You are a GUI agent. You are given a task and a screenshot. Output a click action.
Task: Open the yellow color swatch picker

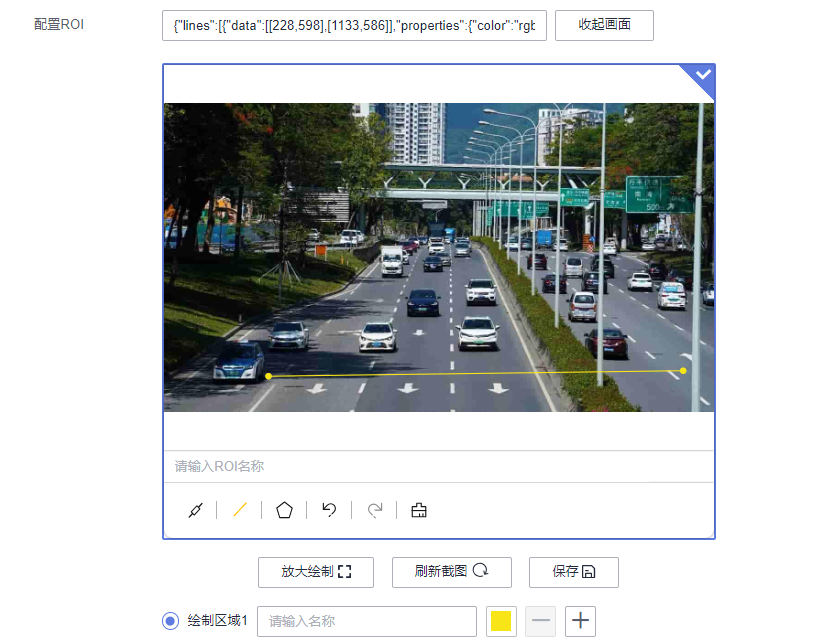(x=501, y=621)
